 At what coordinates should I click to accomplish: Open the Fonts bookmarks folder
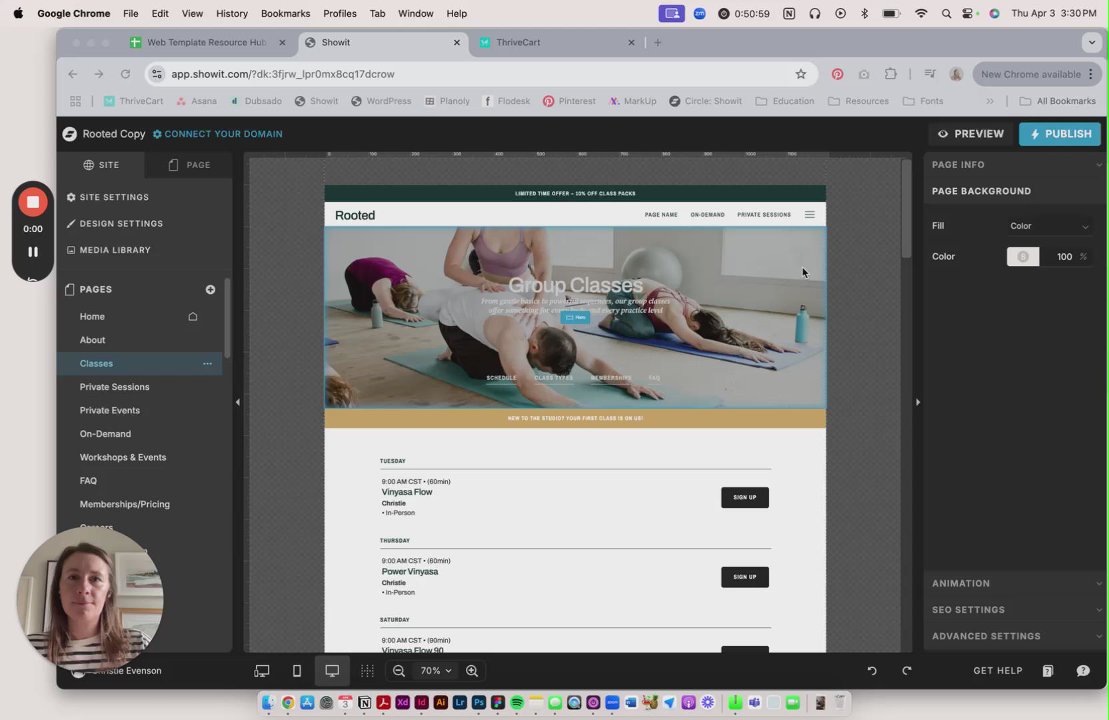pos(923,101)
